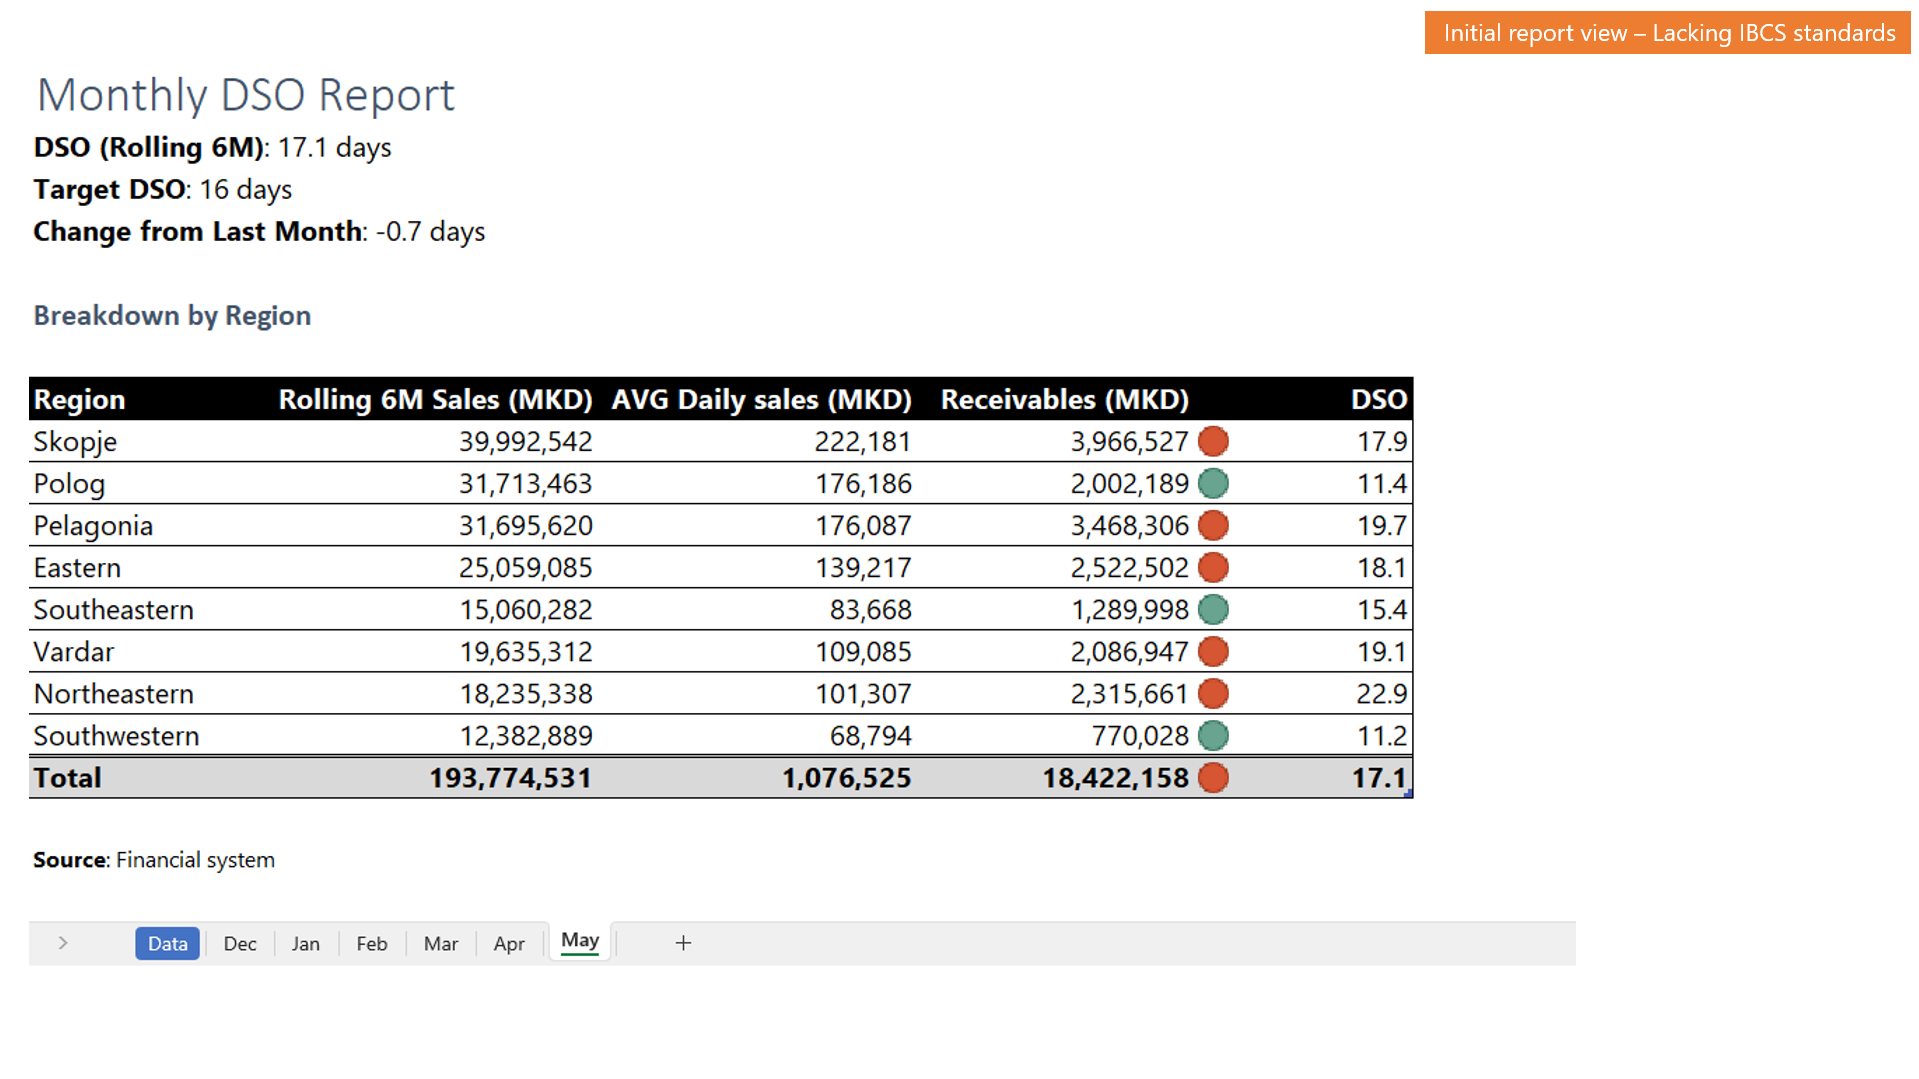
Task: Click the green status indicator in Polog row
Action: 1213,483
